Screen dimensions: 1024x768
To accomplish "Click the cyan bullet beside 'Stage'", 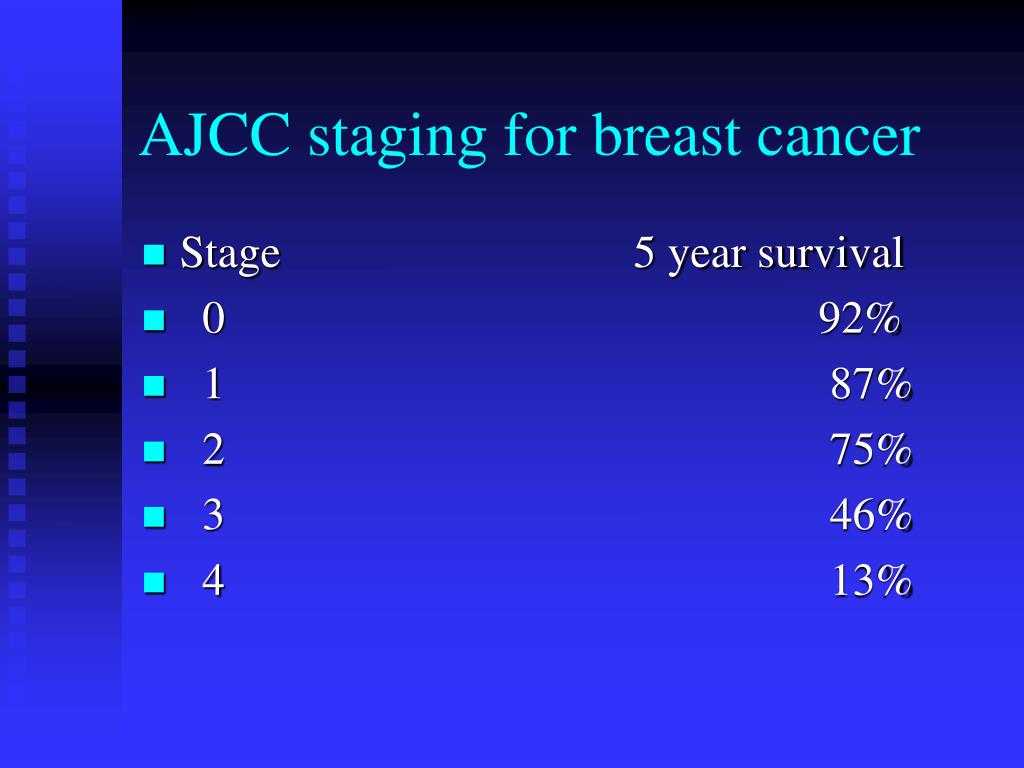I will point(154,255).
